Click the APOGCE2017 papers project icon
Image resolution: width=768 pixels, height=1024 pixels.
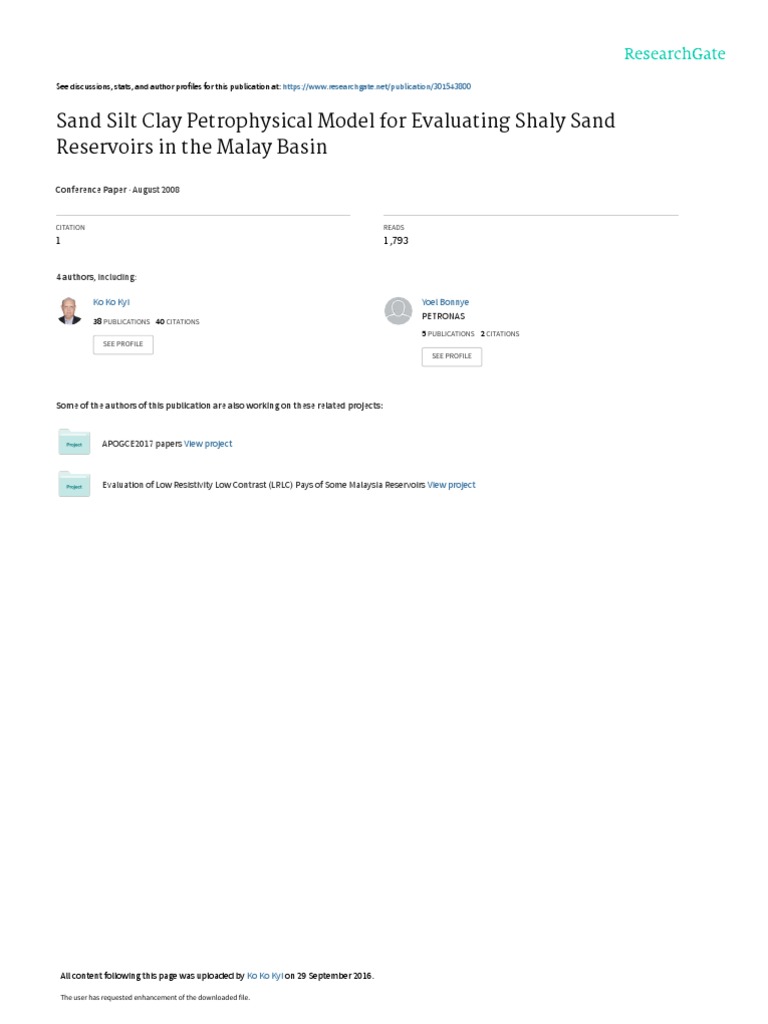click(x=73, y=442)
